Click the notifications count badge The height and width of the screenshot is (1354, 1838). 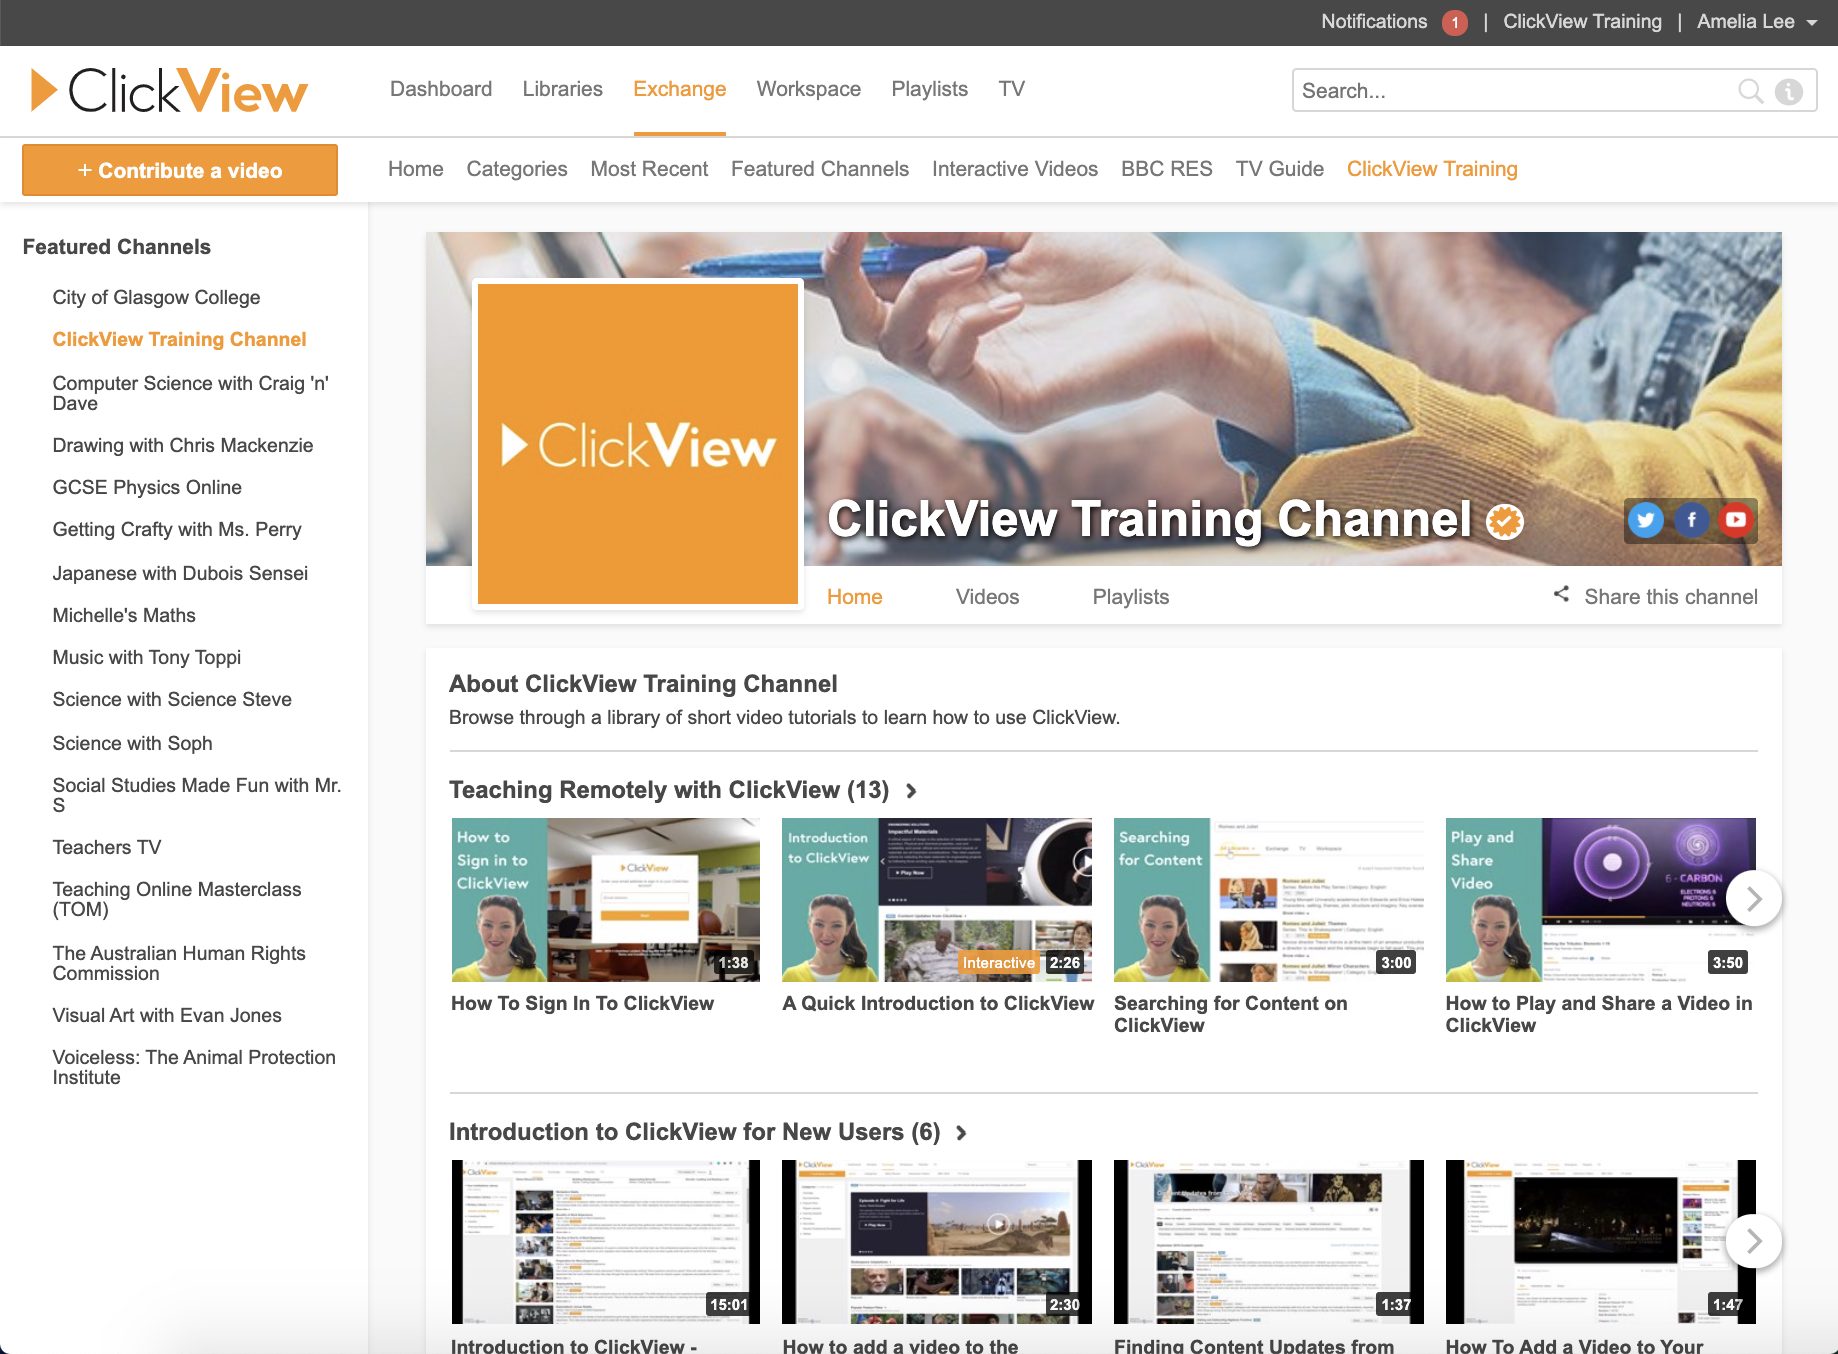(1455, 22)
